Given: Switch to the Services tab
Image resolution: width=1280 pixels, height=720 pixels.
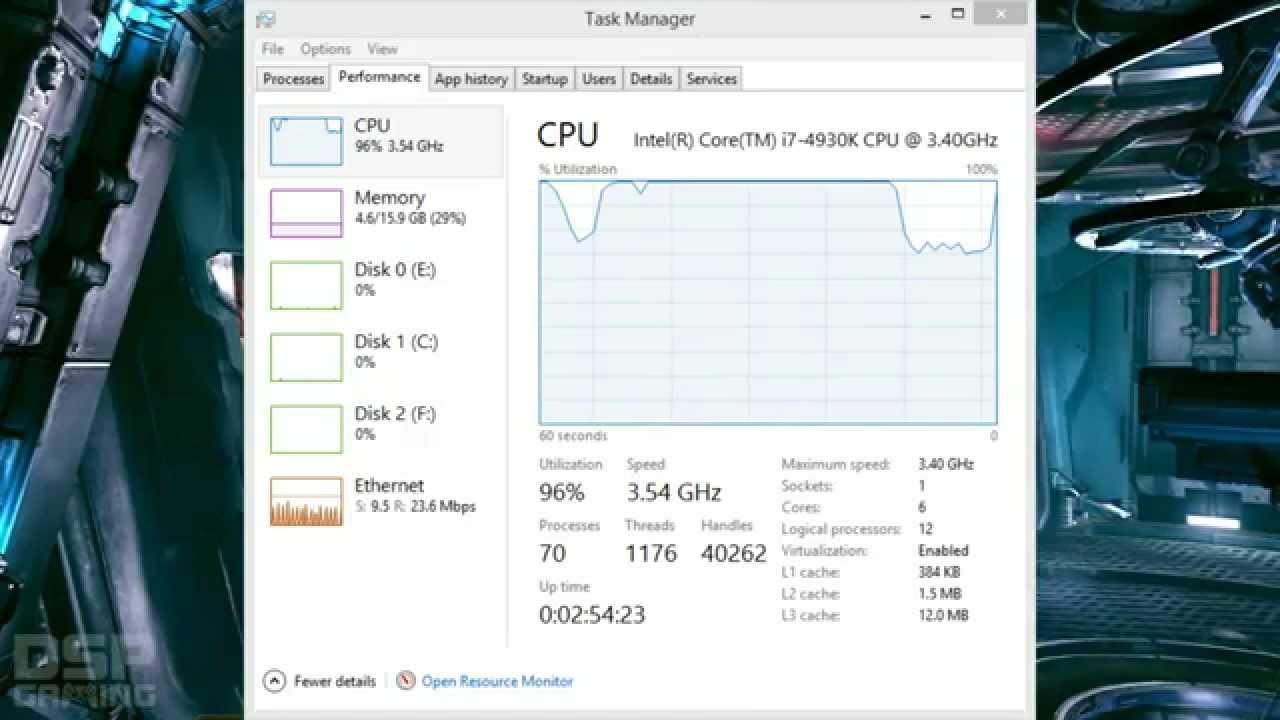Looking at the screenshot, I should (x=711, y=79).
